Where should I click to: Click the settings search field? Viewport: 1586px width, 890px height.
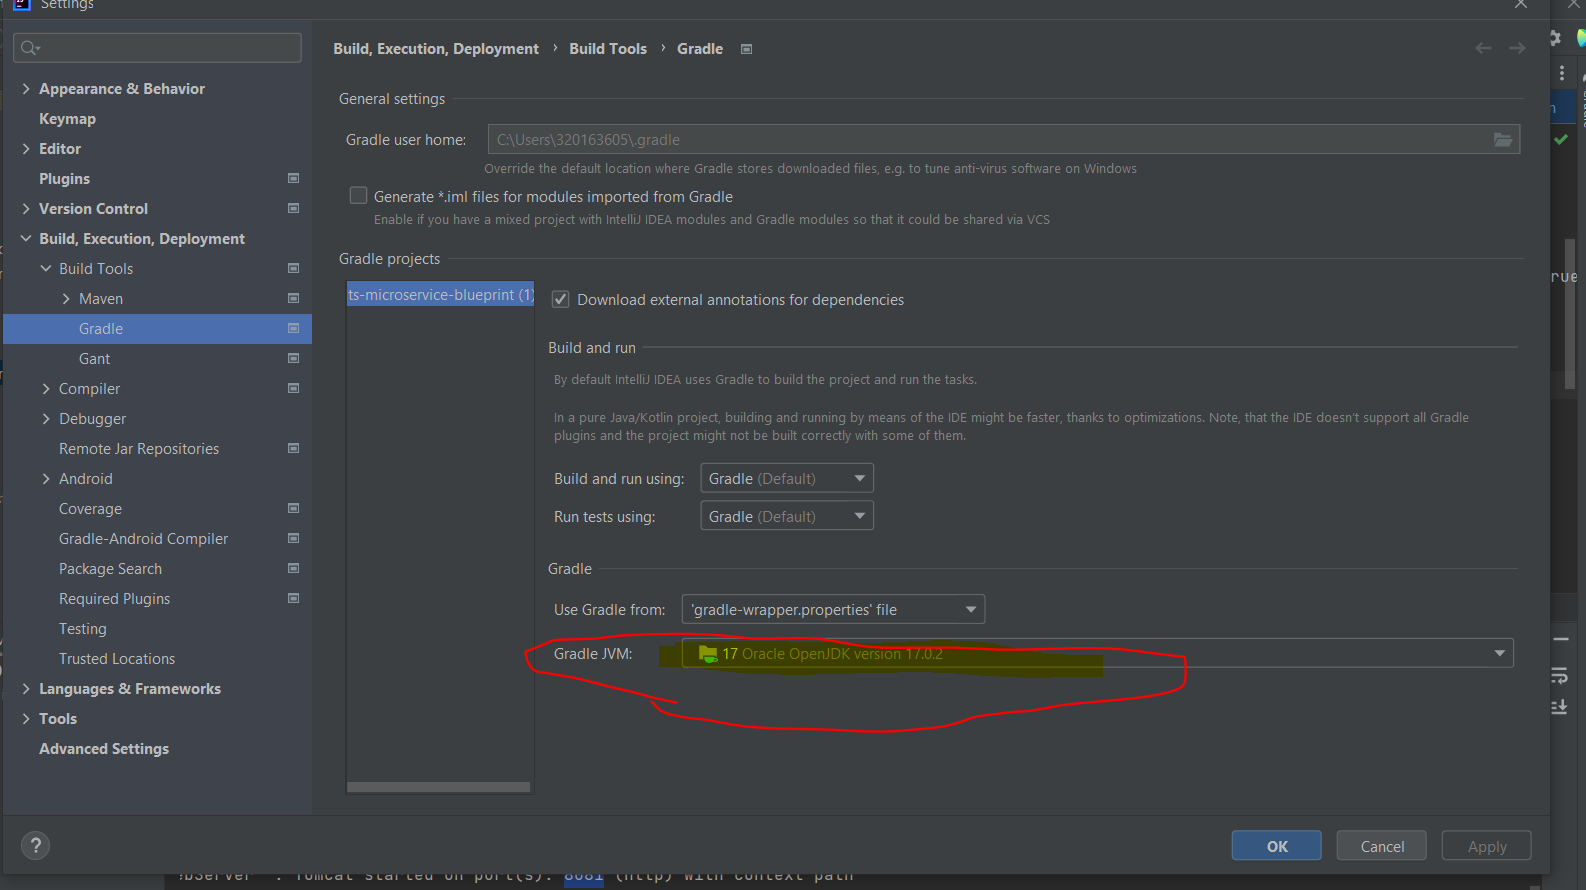[x=158, y=48]
